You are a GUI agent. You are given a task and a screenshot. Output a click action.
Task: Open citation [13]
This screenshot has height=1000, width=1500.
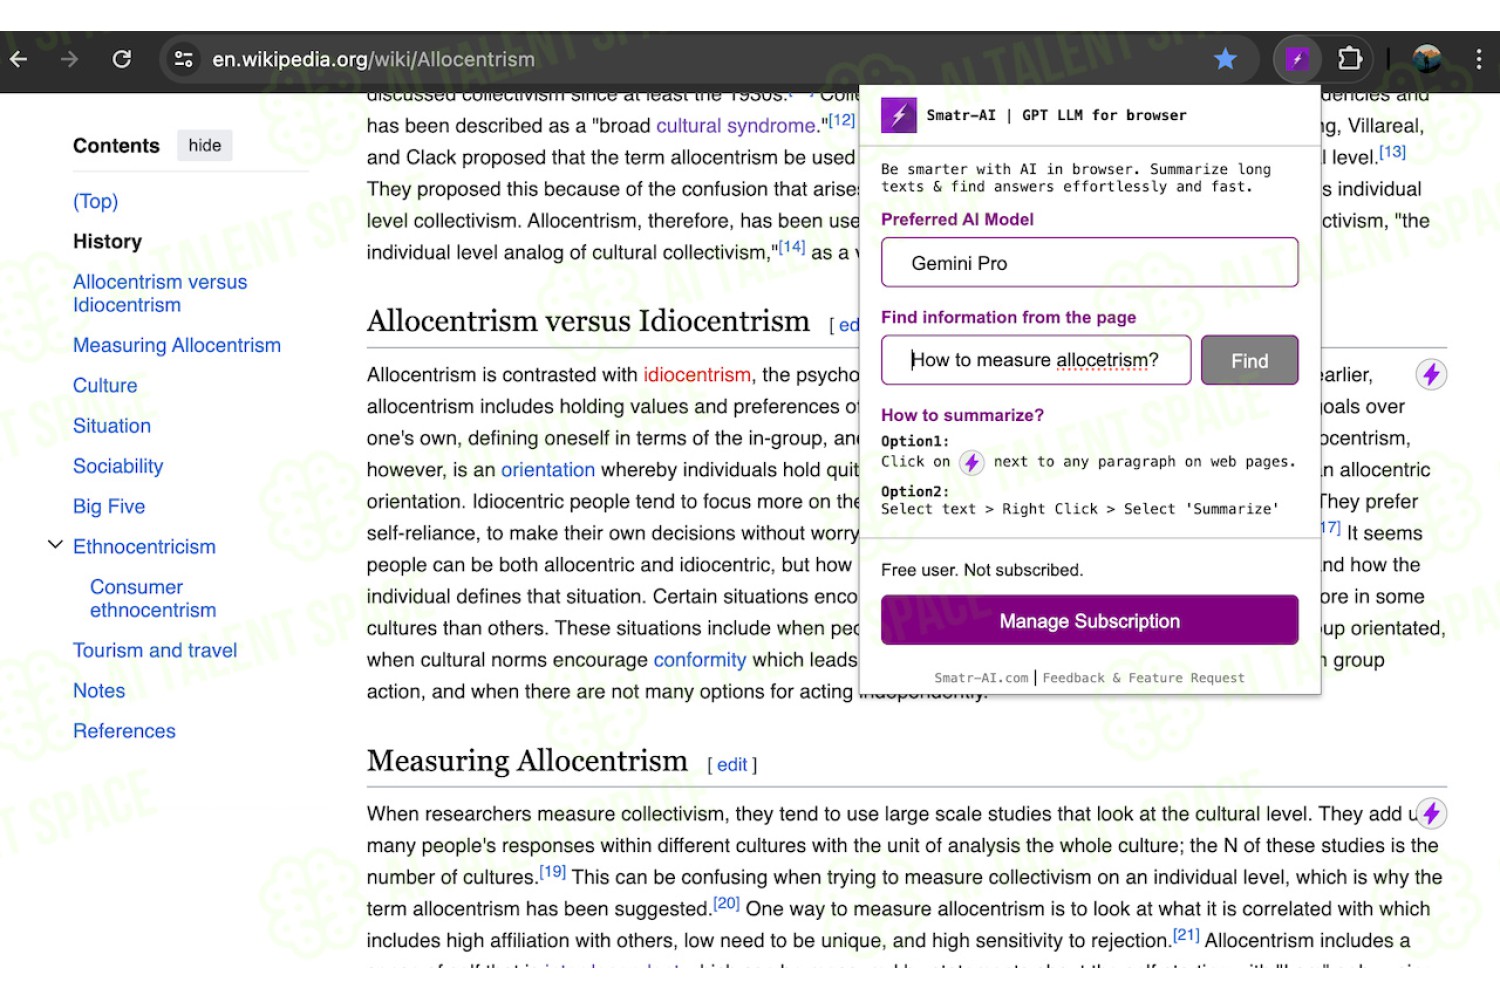1392,152
